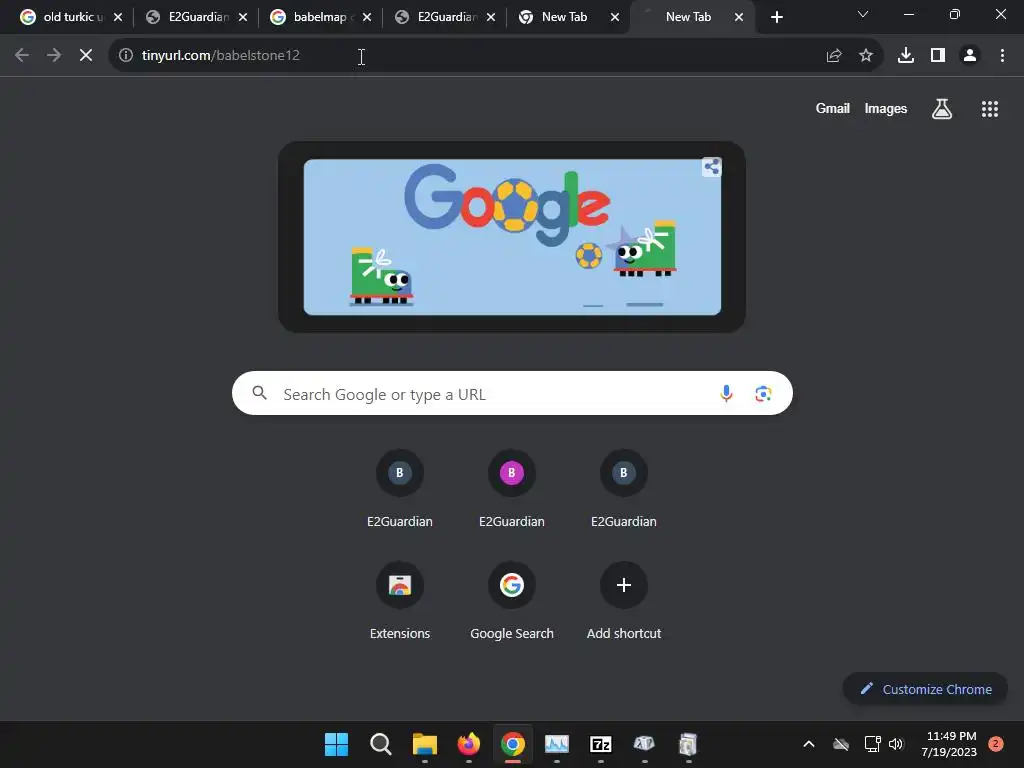This screenshot has width=1024, height=768.
Task: Switch to fifth tab New Tab
Action: [x=563, y=17]
